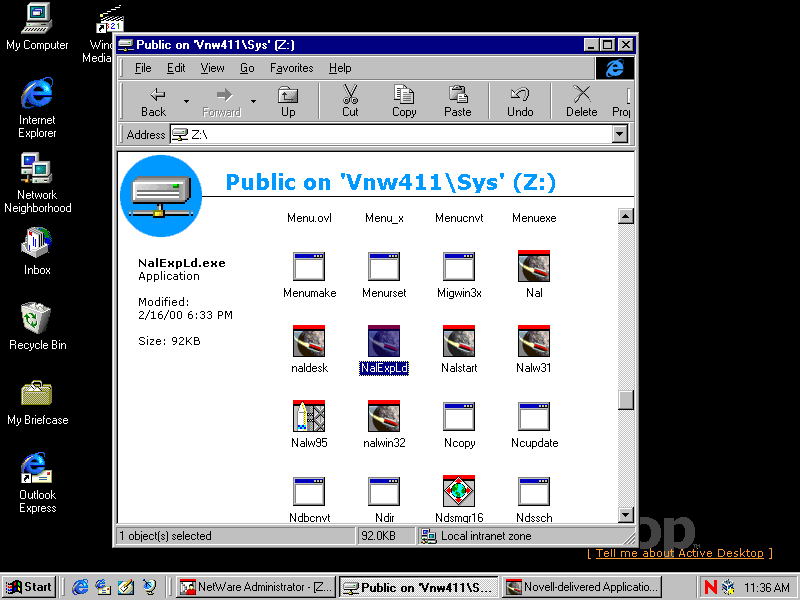This screenshot has width=800, height=600.
Task: Open the Help menu
Action: 340,68
